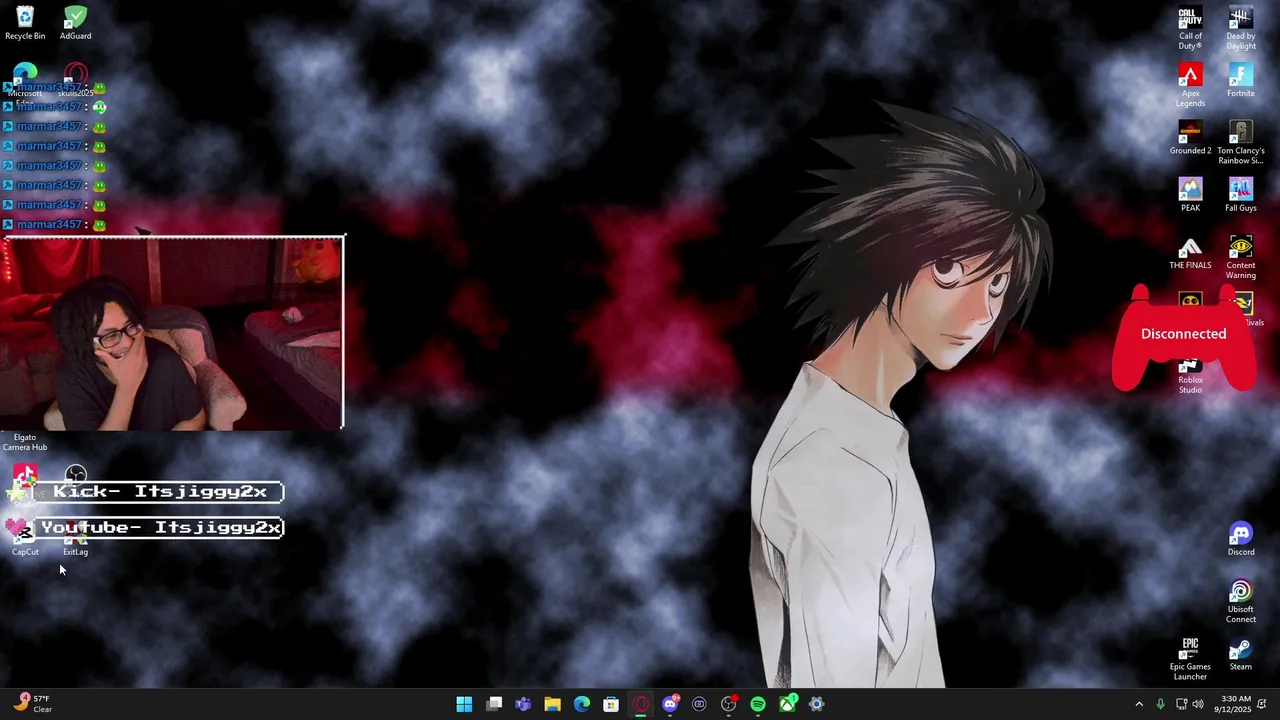Launch the Steam desktop shortcut
Viewport: 1280px width, 720px height.
click(1241, 655)
